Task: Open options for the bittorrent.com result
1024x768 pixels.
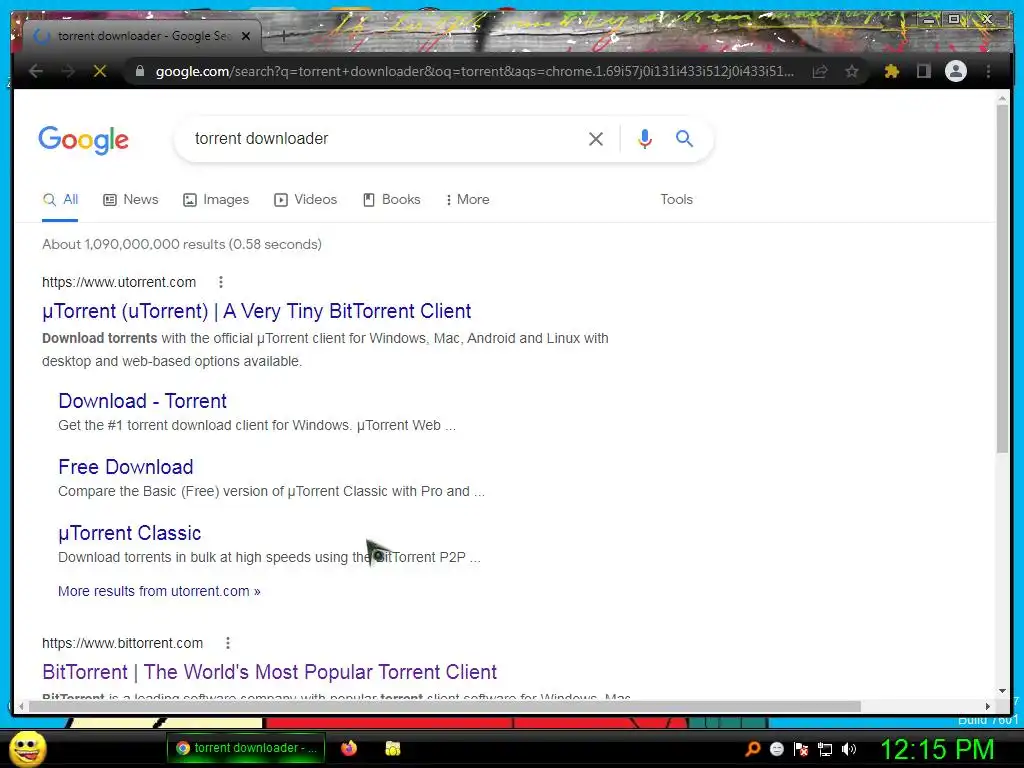Action: [x=228, y=643]
